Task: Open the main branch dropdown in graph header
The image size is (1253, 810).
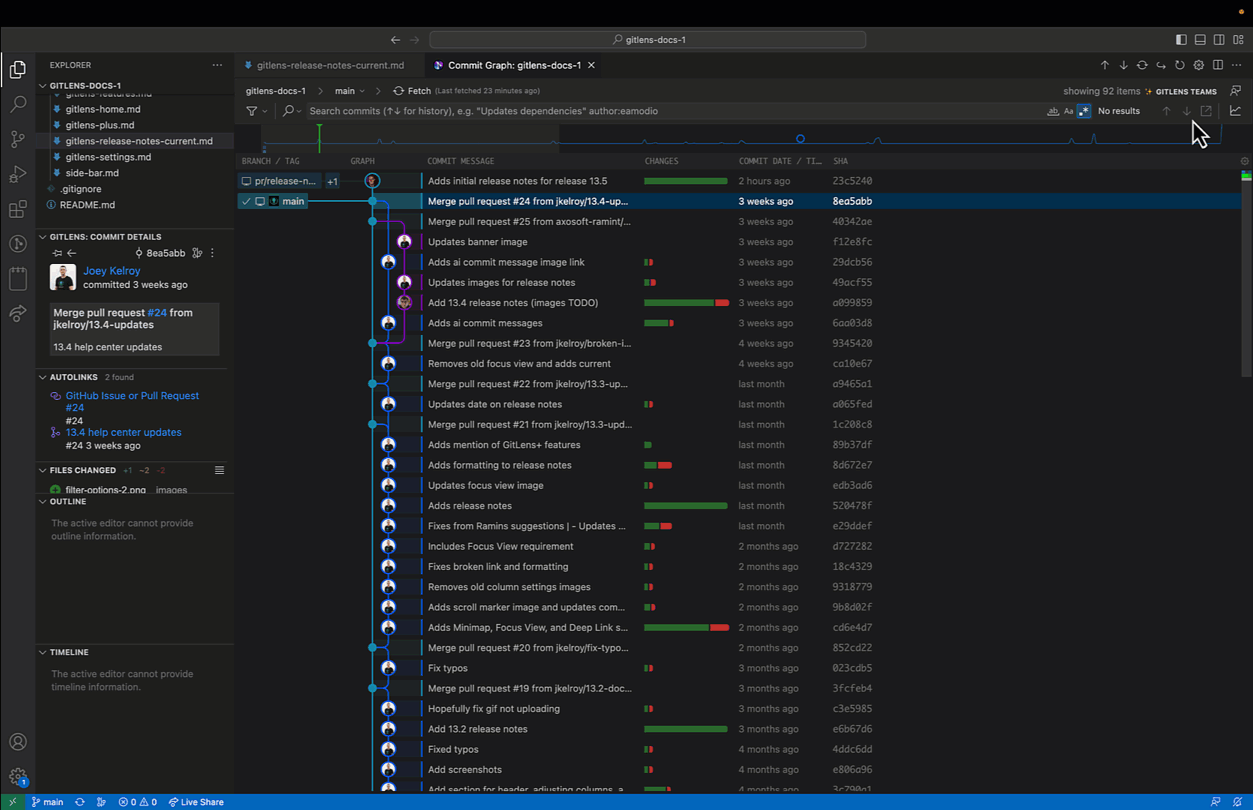Action: point(349,91)
